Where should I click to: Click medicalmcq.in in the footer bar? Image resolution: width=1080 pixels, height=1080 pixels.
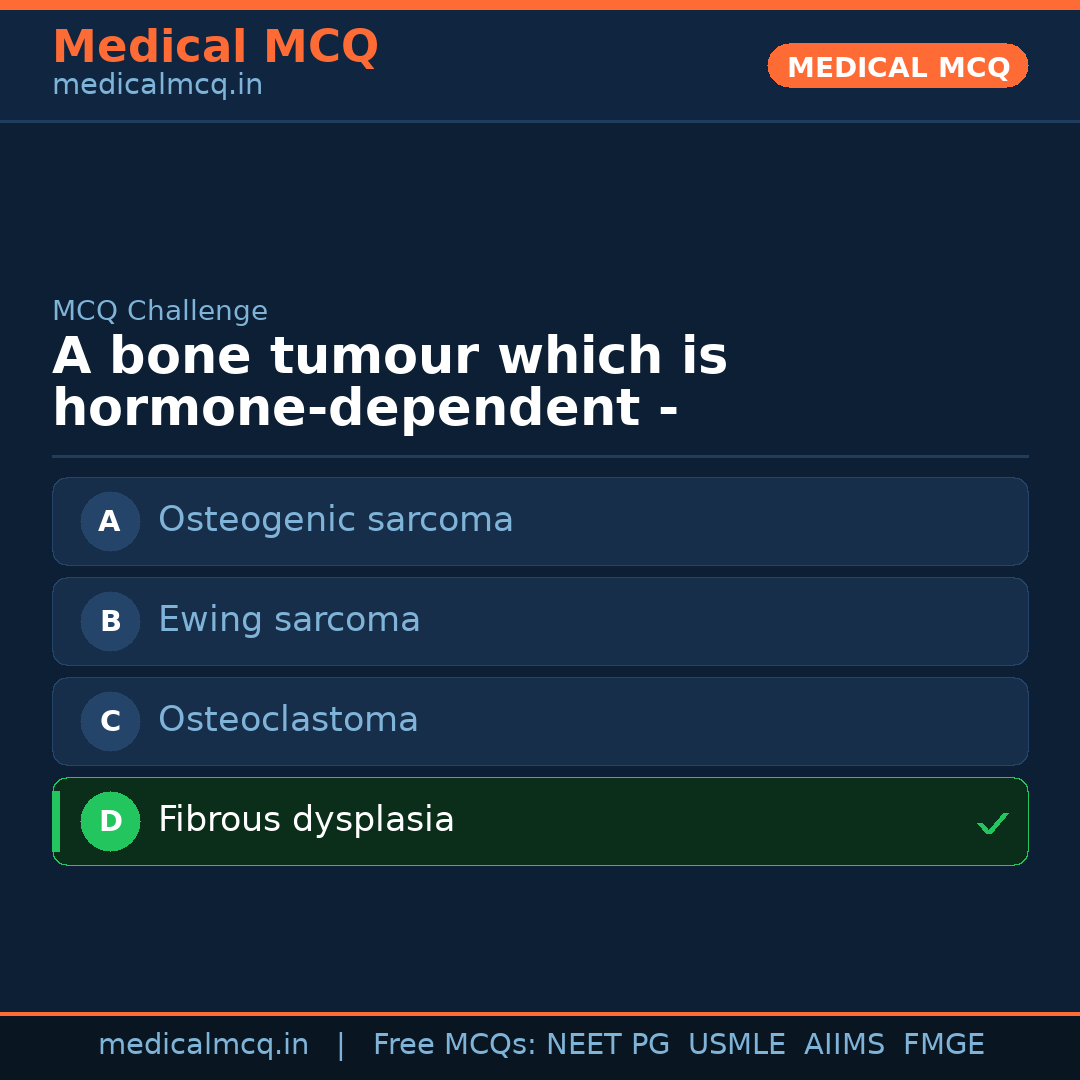click(x=204, y=1043)
